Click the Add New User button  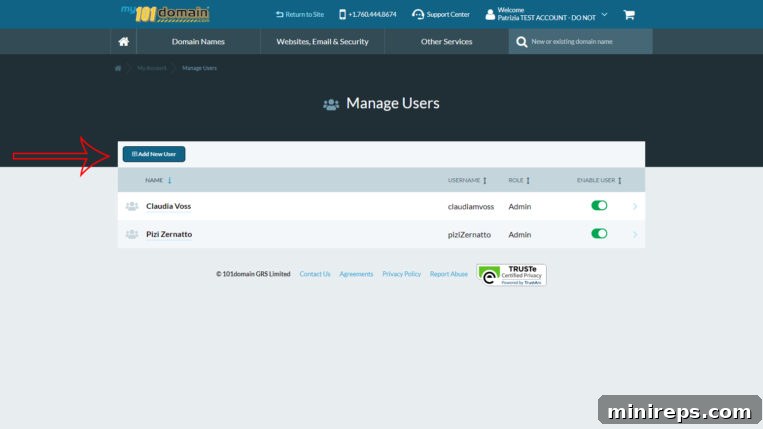pos(154,154)
